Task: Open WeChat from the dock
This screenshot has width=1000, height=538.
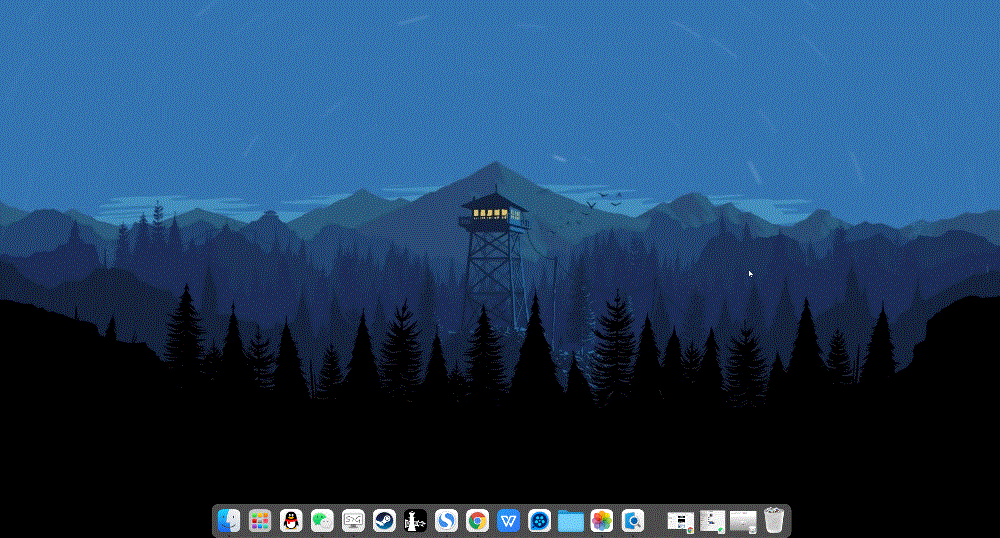Action: coord(322,521)
